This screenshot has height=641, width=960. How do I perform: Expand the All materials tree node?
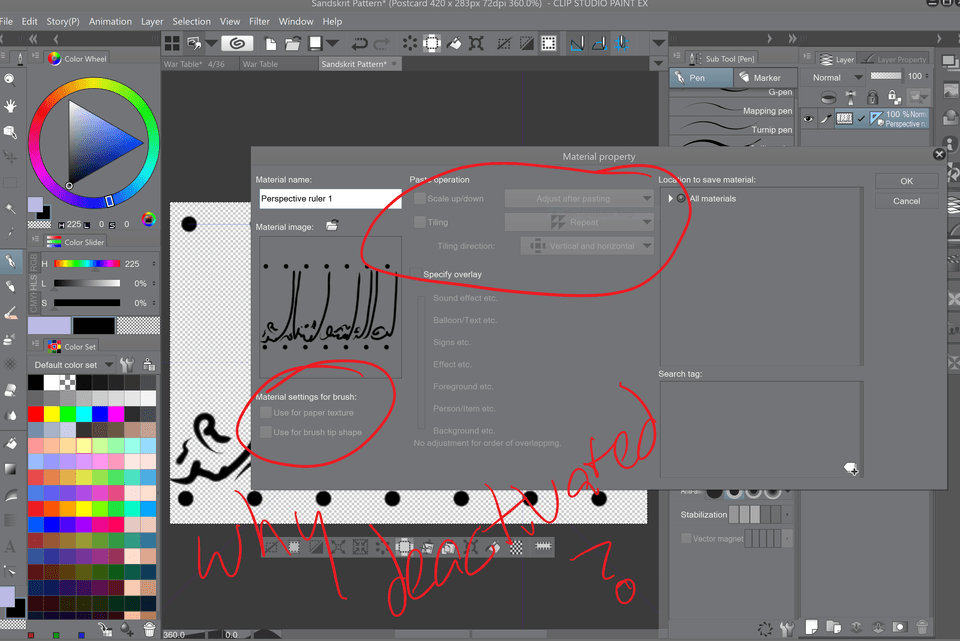pos(670,199)
